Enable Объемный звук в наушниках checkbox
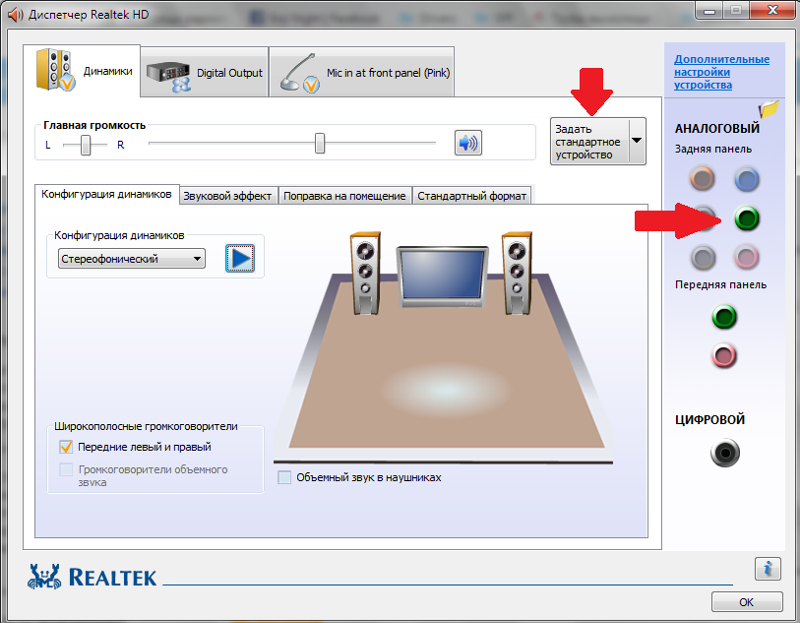 coord(284,478)
